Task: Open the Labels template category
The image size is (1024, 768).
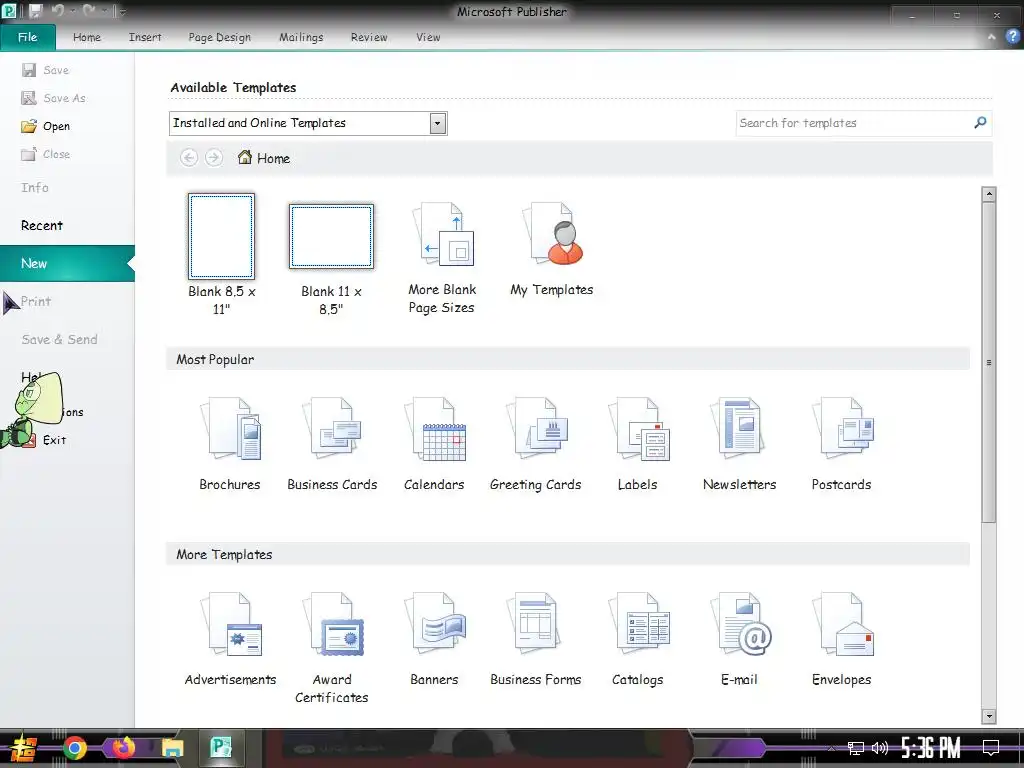Action: [x=638, y=444]
